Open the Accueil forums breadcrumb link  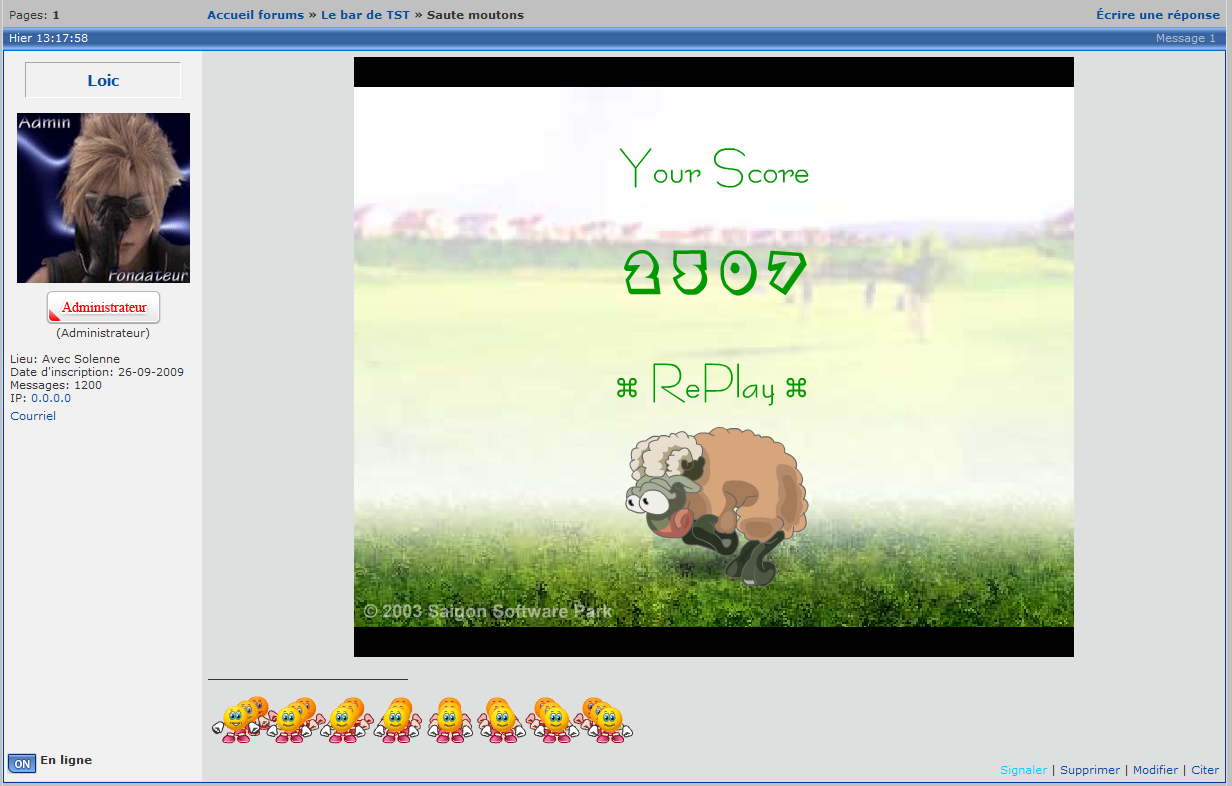[255, 15]
